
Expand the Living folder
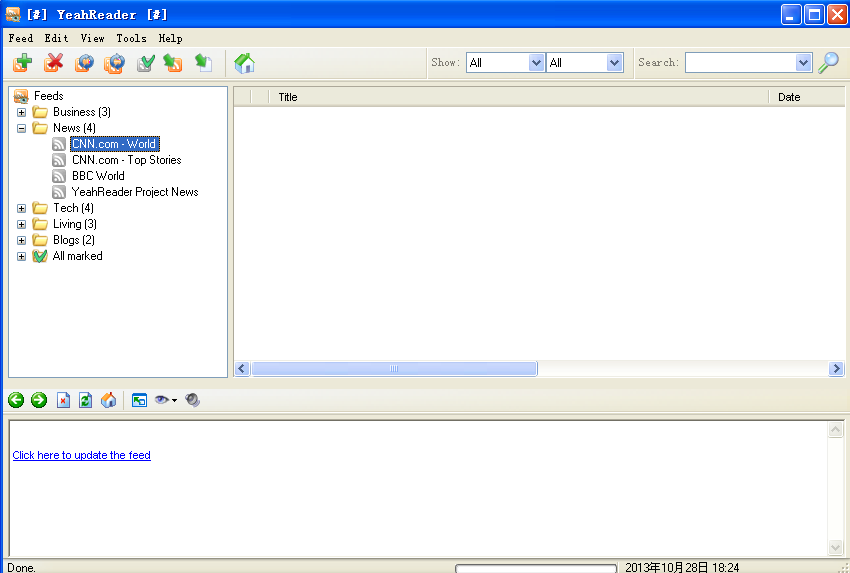(22, 224)
